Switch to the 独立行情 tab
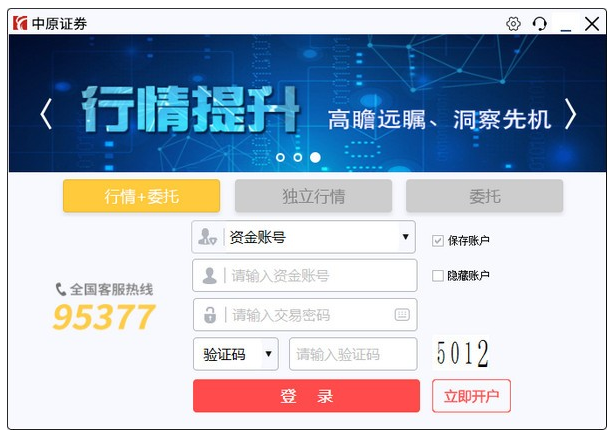Screen dimensions: 613x434 tap(314, 196)
